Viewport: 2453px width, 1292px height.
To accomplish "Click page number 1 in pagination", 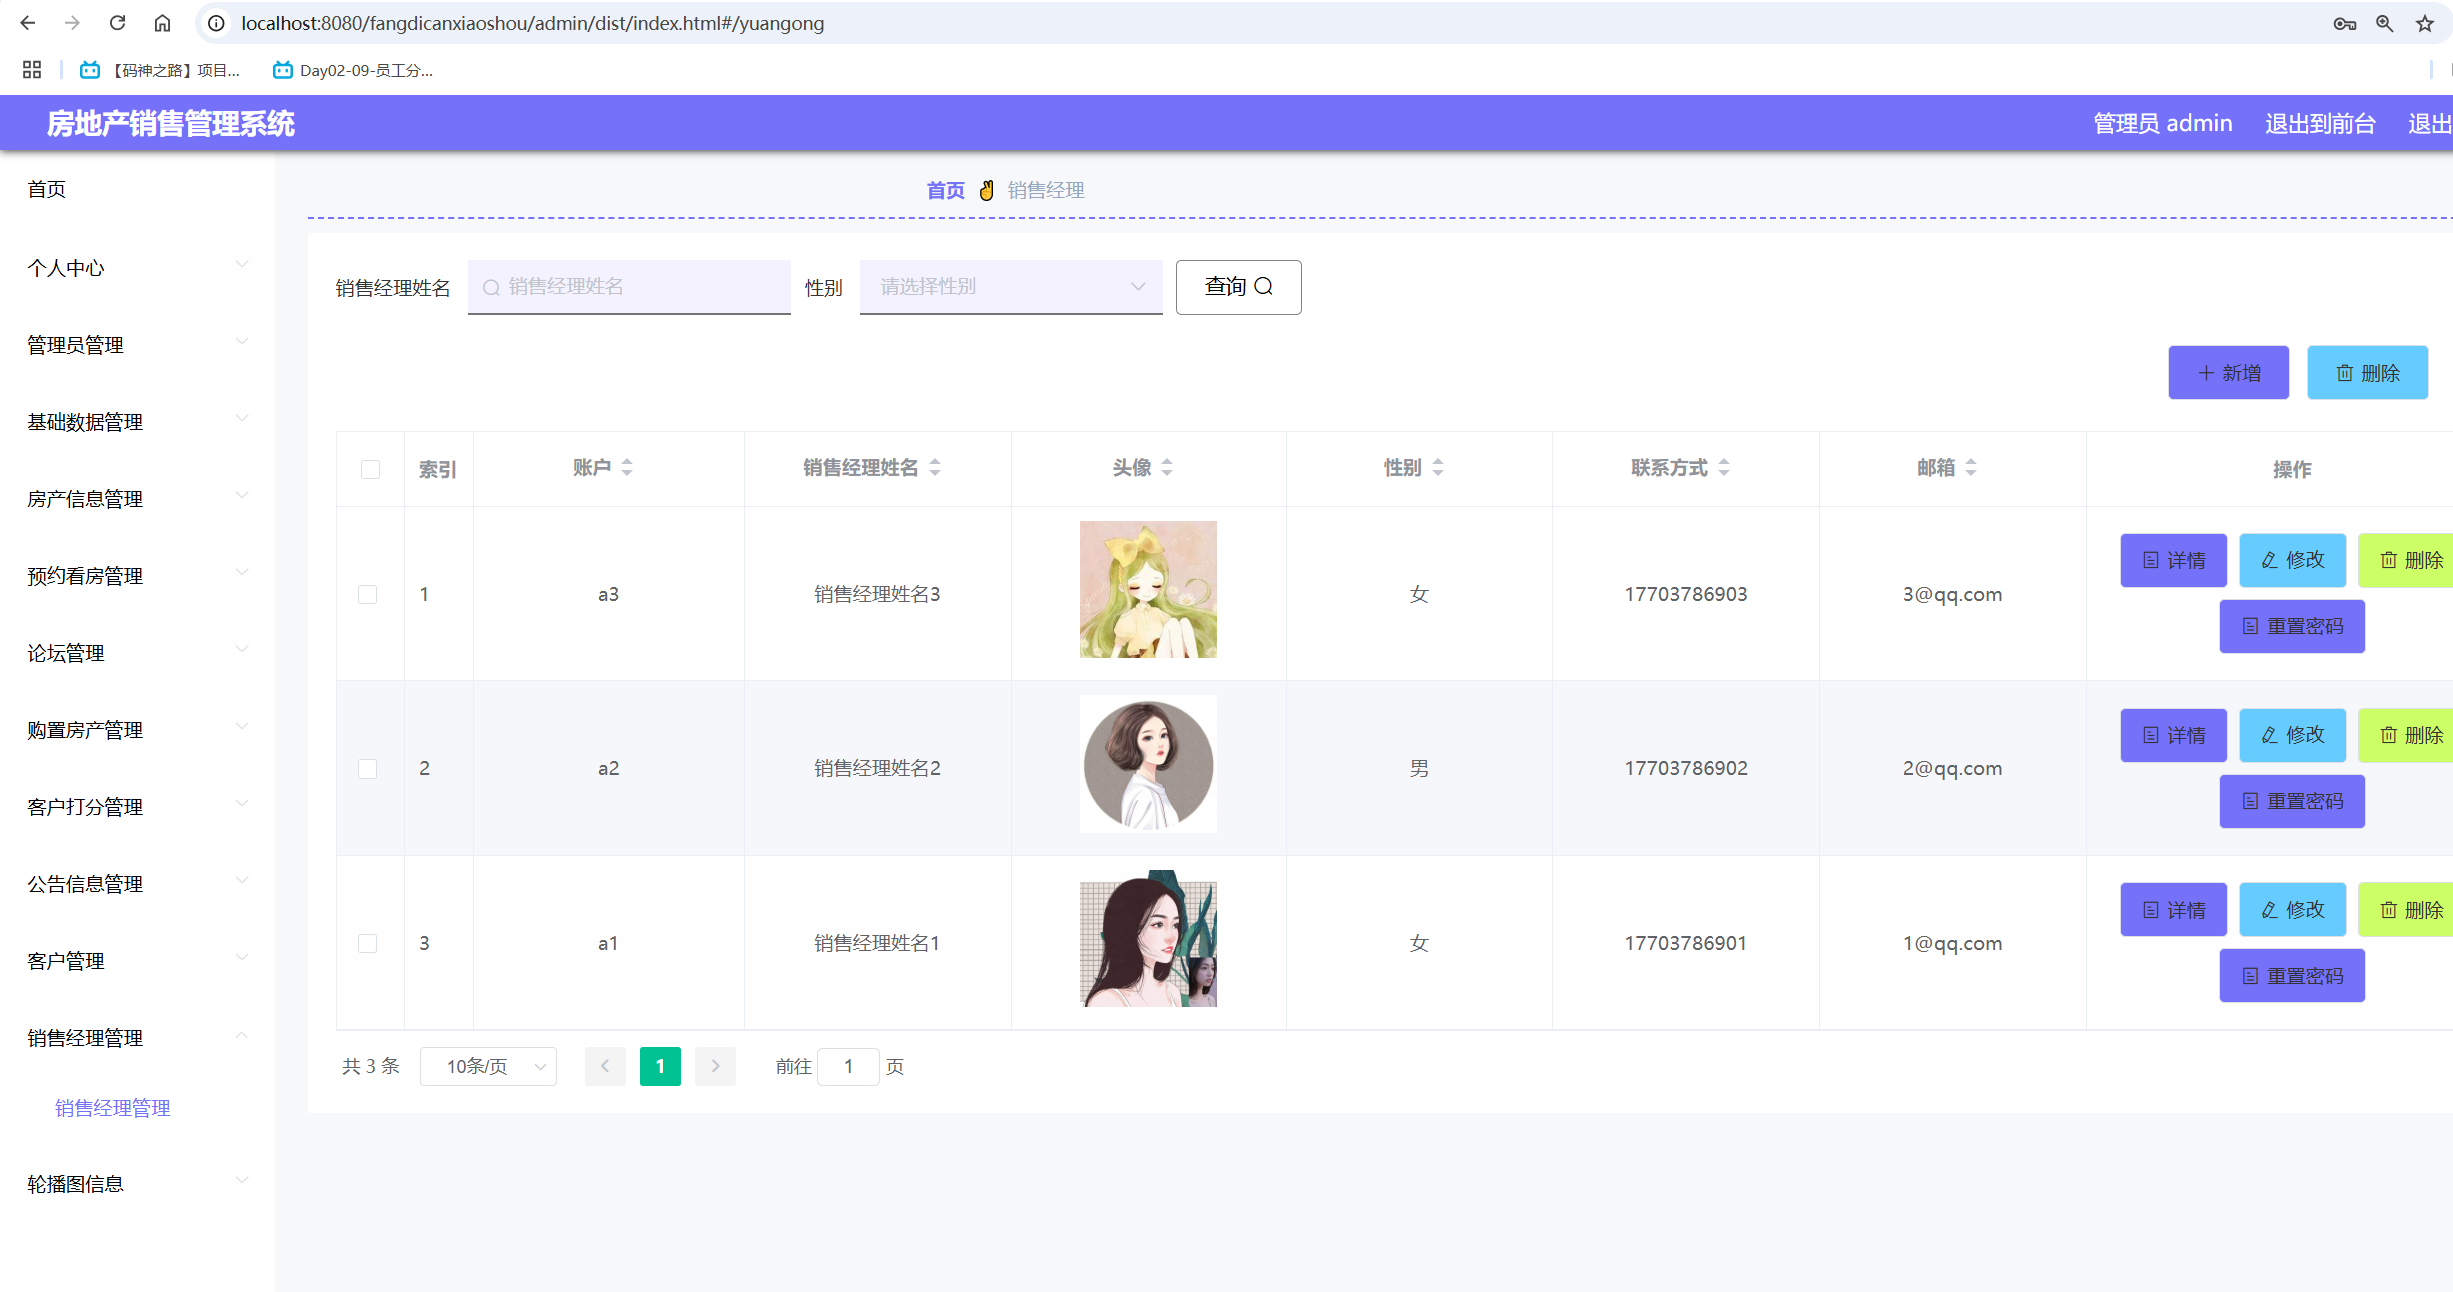I will [659, 1066].
